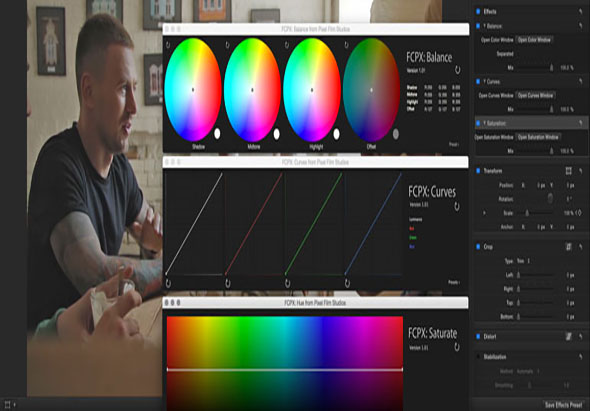Screen dimensions: 590x411
Task: Add keyframe for Scale
Action: [x=579, y=213]
